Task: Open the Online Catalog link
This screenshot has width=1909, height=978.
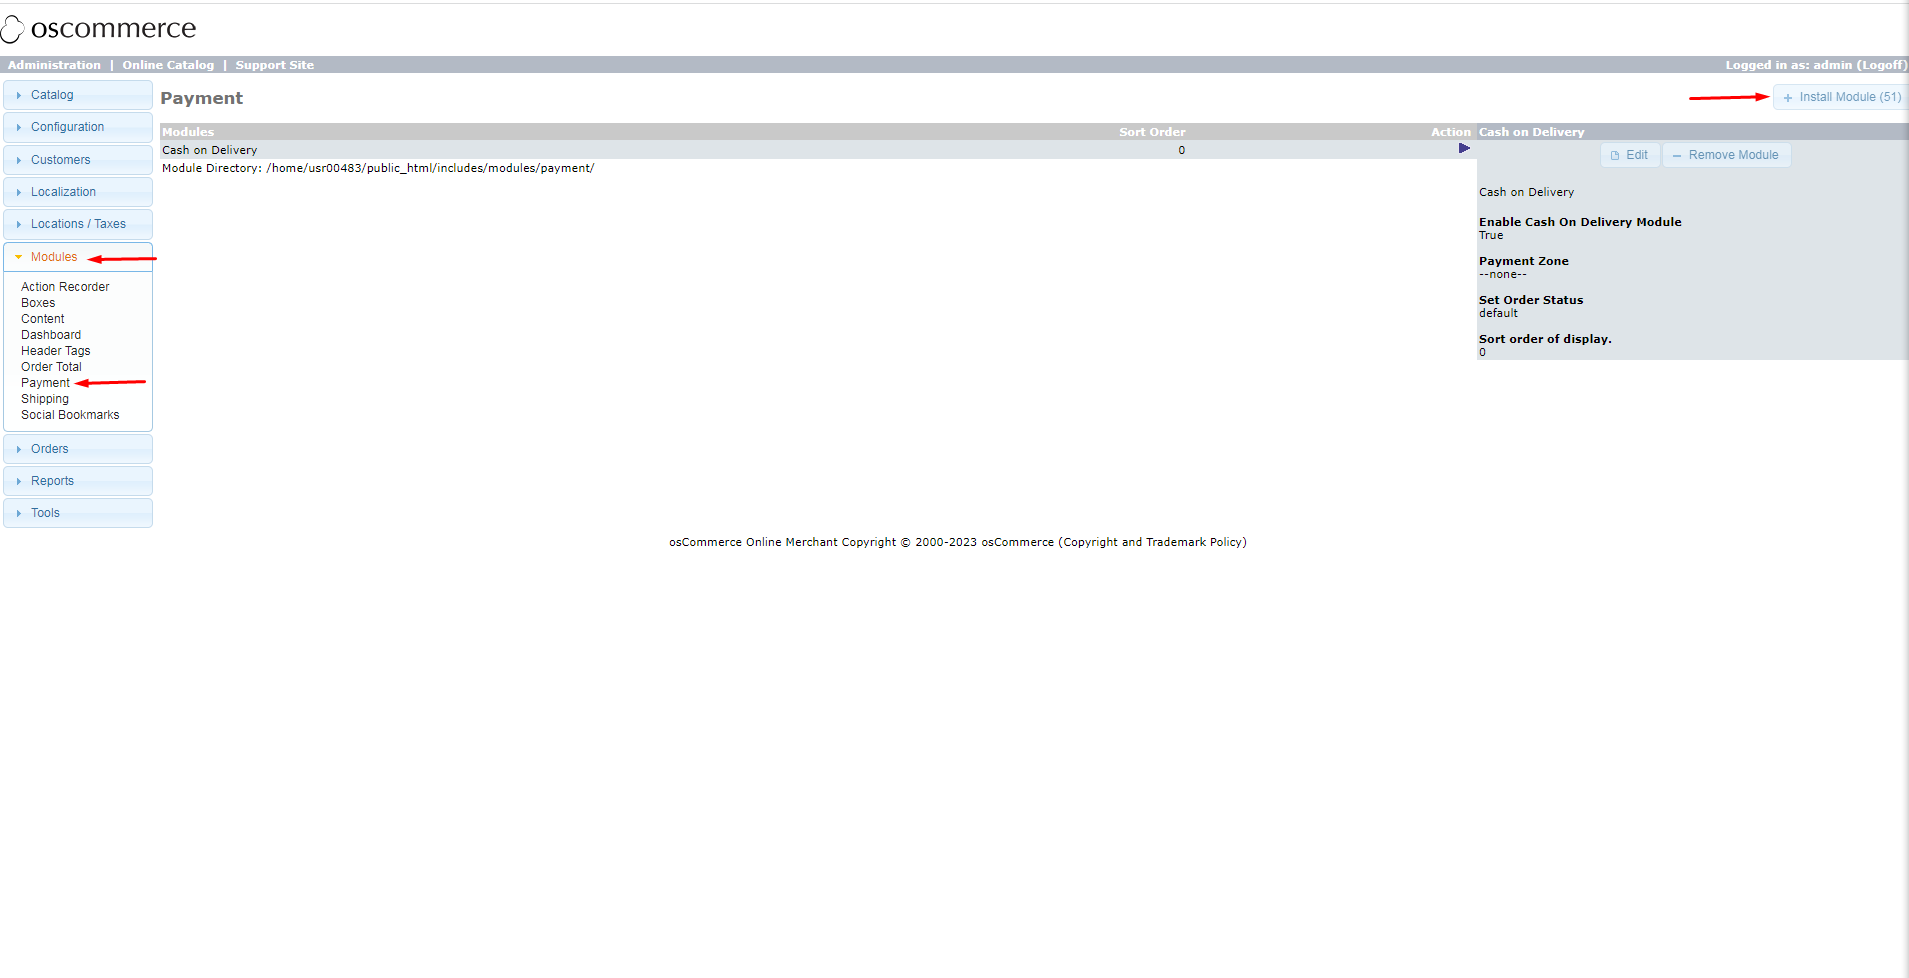Action: [168, 65]
